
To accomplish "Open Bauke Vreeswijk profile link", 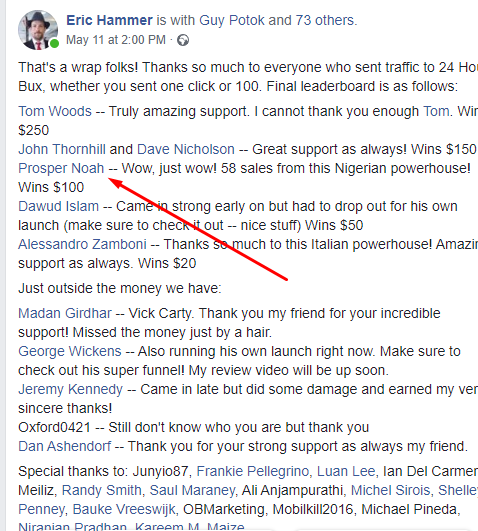I will click(x=124, y=509).
